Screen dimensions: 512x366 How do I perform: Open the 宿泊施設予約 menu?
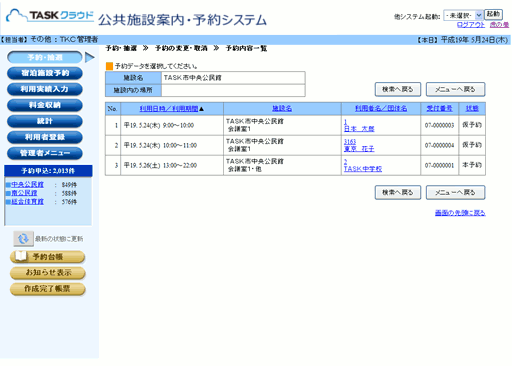45,73
